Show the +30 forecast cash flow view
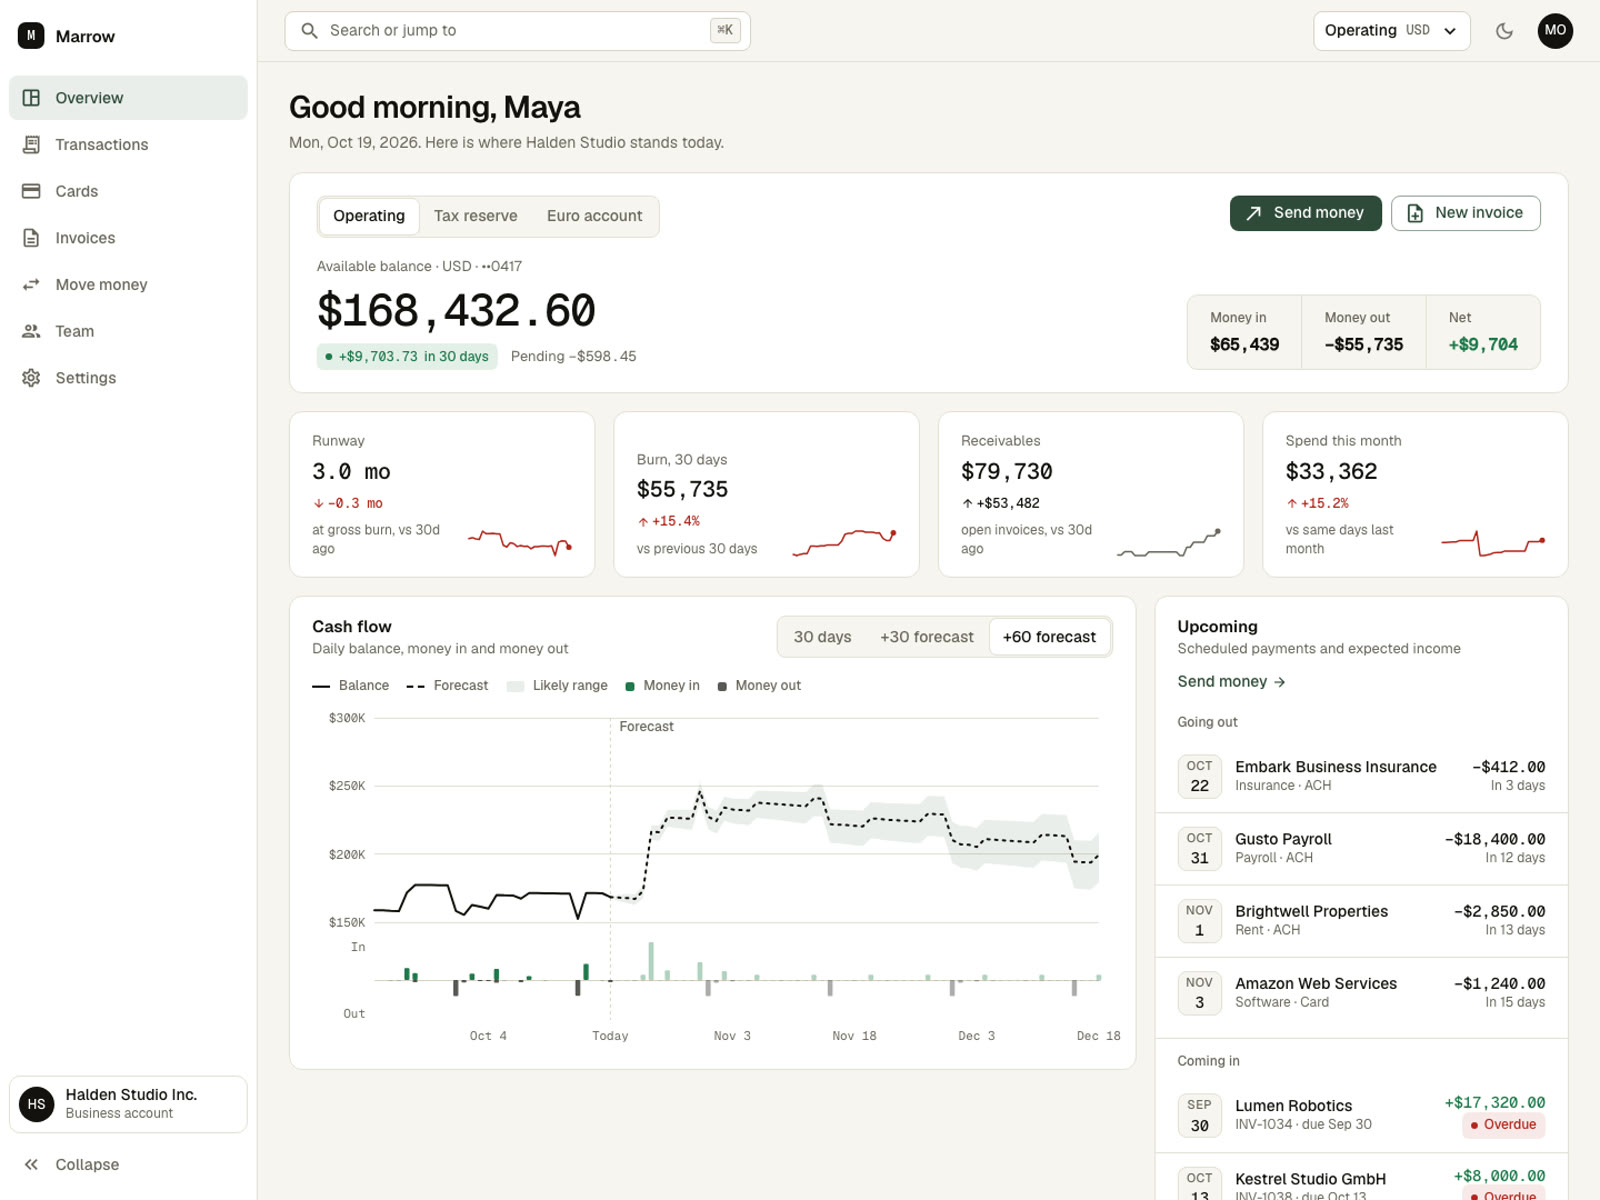Image resolution: width=1600 pixels, height=1200 pixels. point(927,637)
